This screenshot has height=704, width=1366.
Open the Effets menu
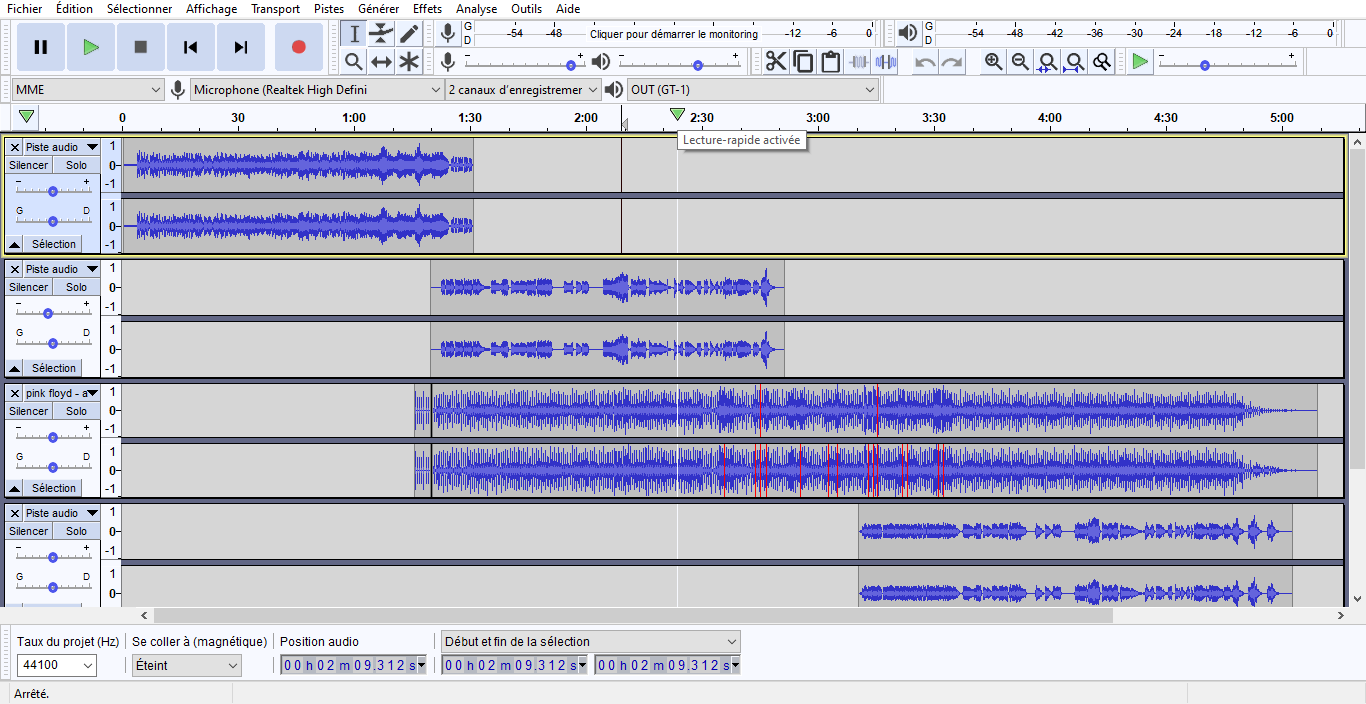(427, 8)
